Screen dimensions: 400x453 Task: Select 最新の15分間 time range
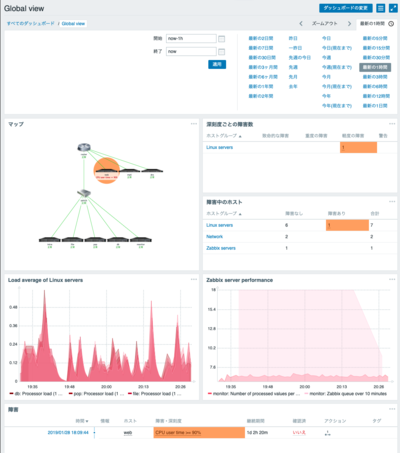pos(376,48)
